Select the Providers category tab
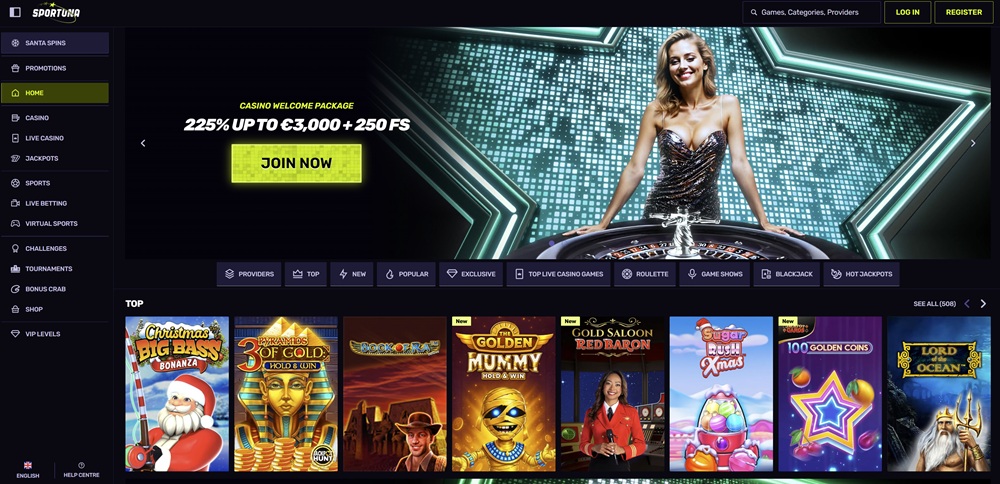The image size is (1000, 484). [x=249, y=274]
